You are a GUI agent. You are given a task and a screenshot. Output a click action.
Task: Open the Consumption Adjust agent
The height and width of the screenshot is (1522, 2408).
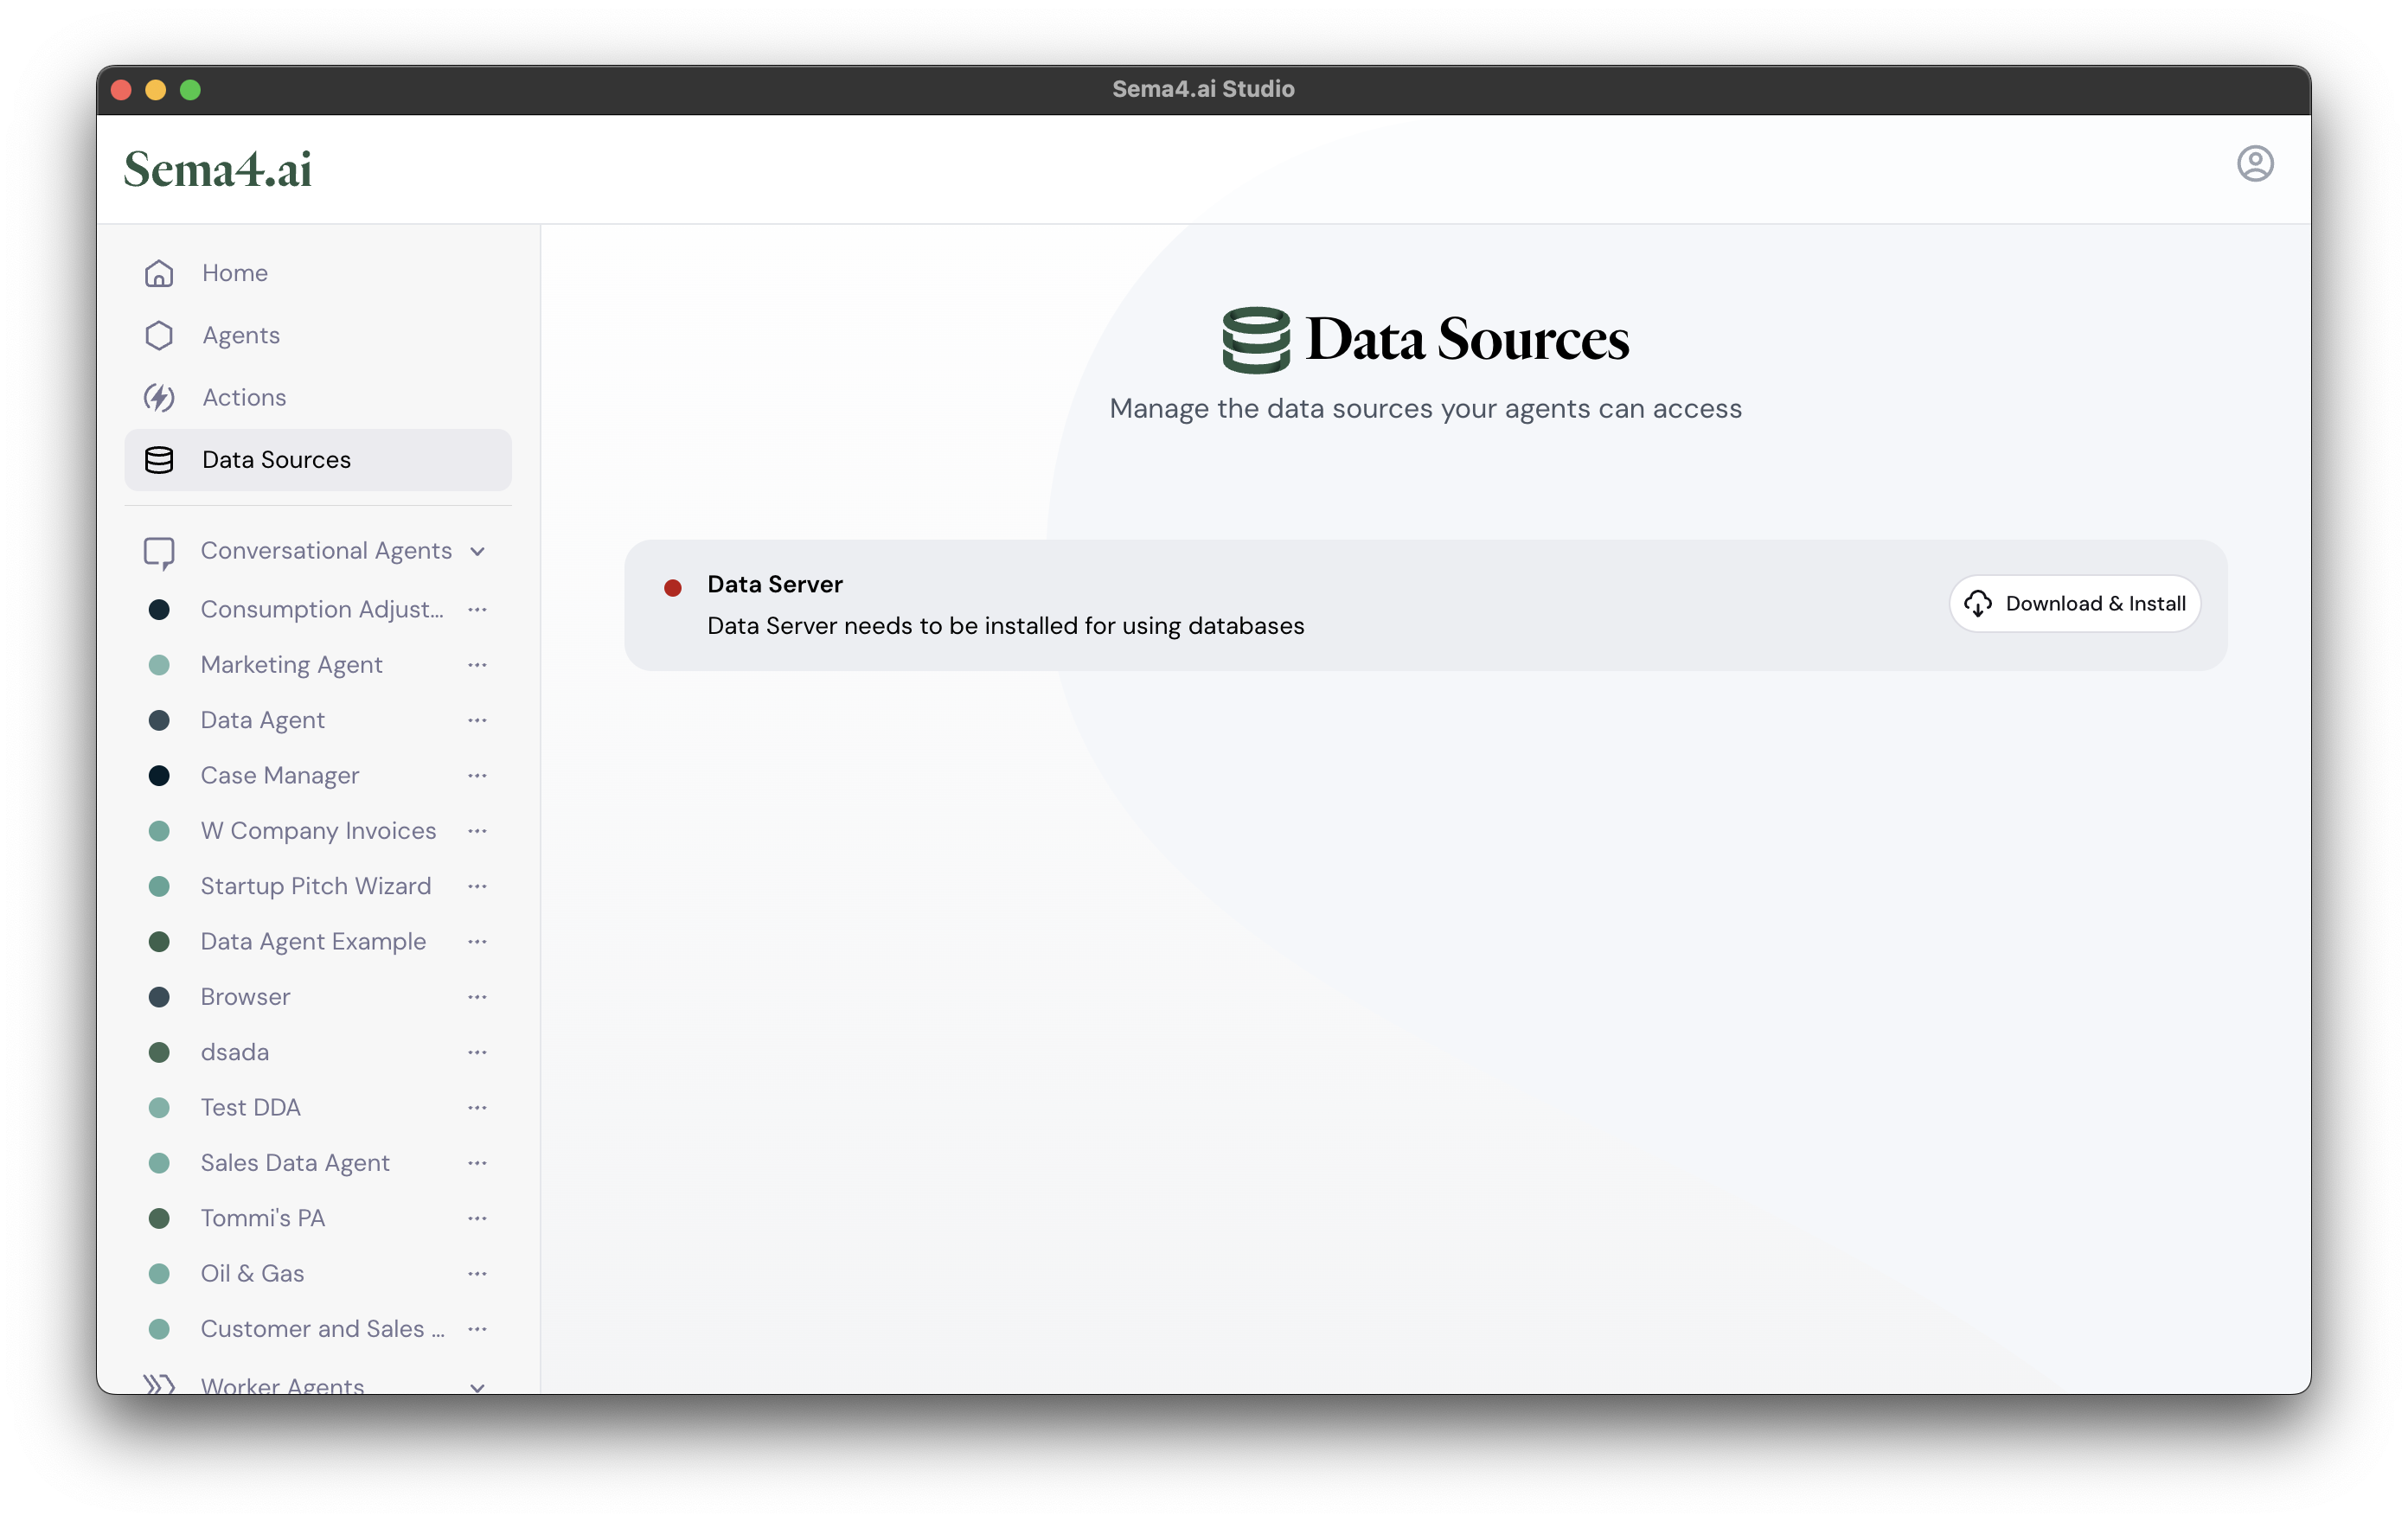coord(322,609)
